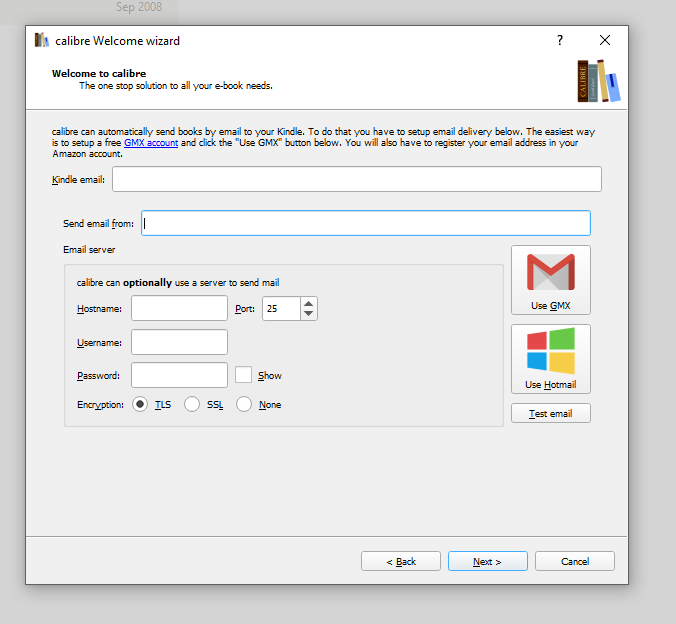Viewport: 676px width, 624px height.
Task: Choose None for encryption
Action: [244, 405]
